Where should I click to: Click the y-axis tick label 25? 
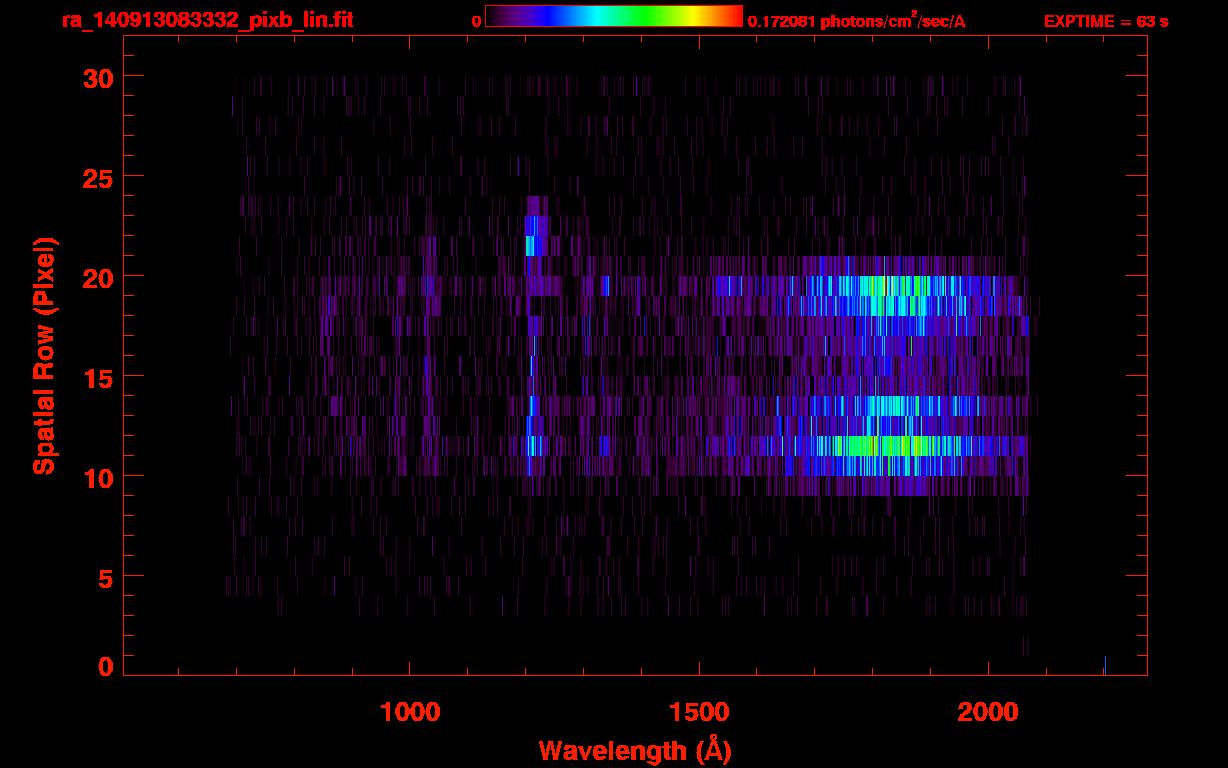point(96,177)
